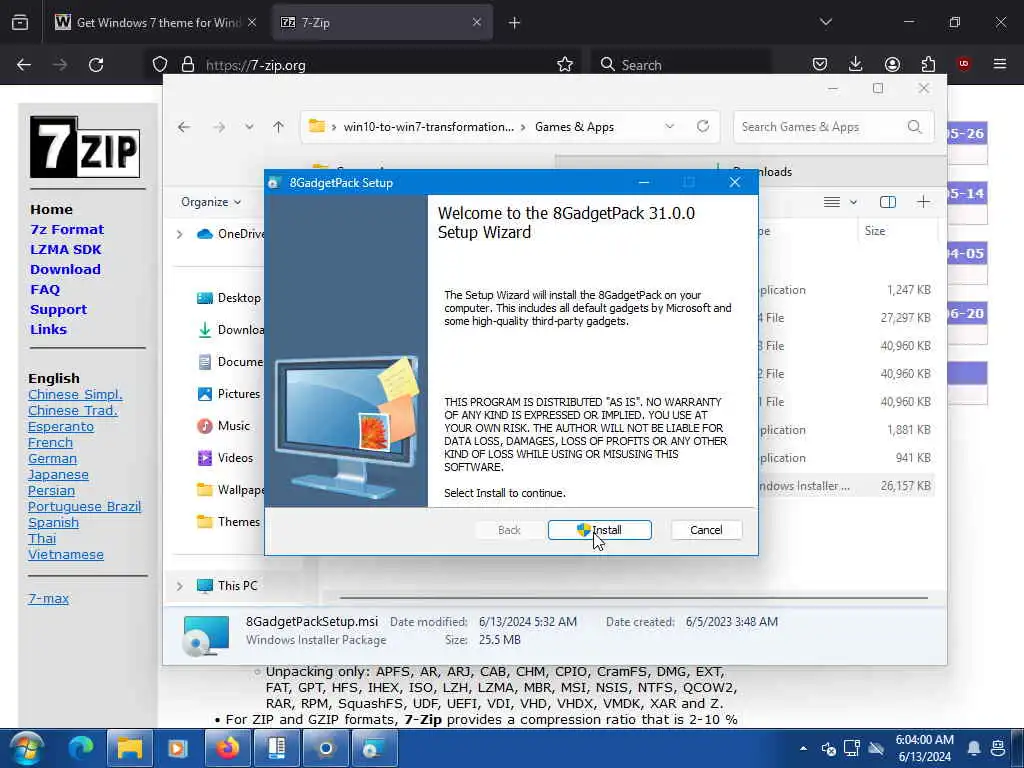The height and width of the screenshot is (768, 1024).
Task: Open Music in Explorer sidebar
Action: 223,426
